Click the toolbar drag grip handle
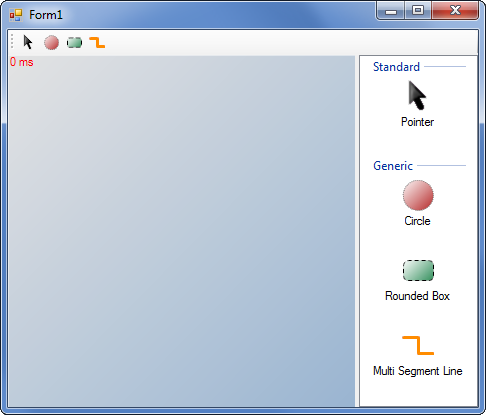The width and height of the screenshot is (486, 415). click(x=12, y=42)
